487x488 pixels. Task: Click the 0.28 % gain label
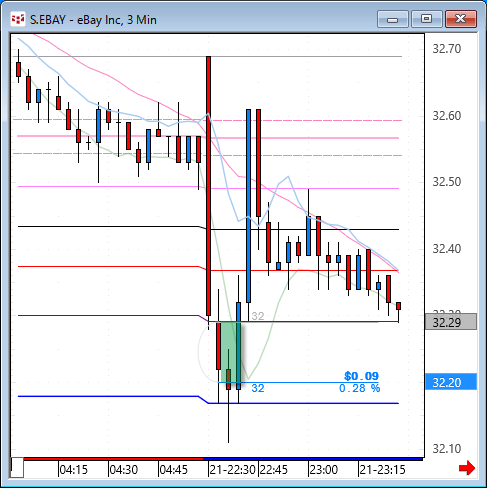359,388
